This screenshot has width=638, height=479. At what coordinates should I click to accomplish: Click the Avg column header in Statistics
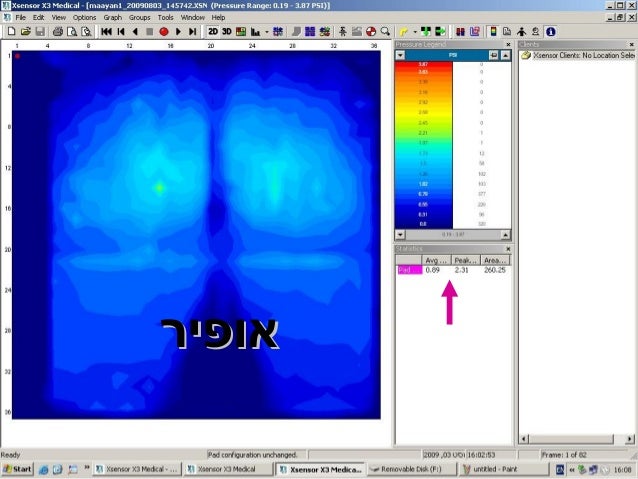(436, 259)
